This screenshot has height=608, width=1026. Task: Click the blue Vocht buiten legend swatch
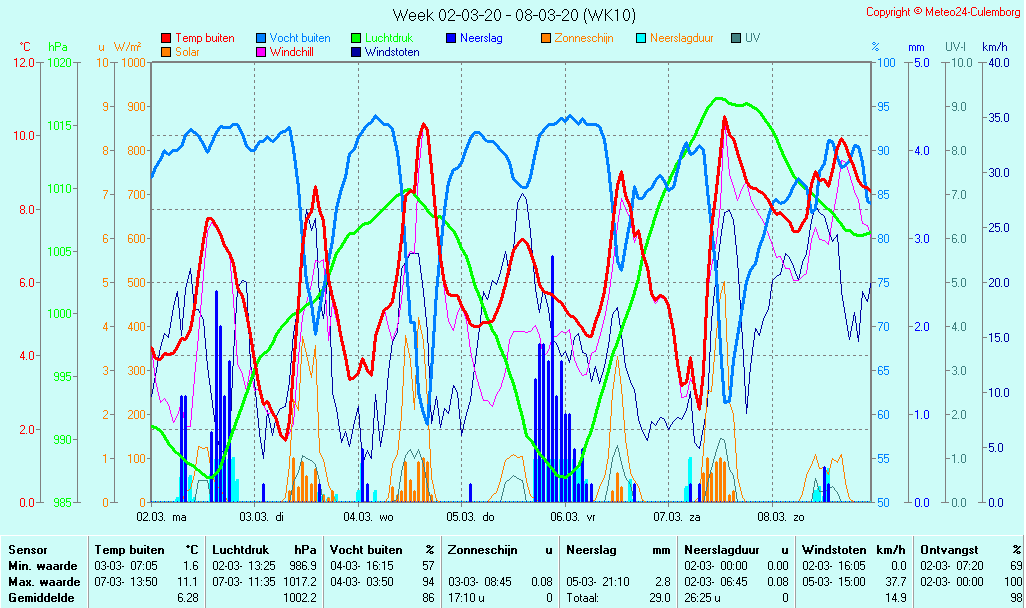point(261,38)
